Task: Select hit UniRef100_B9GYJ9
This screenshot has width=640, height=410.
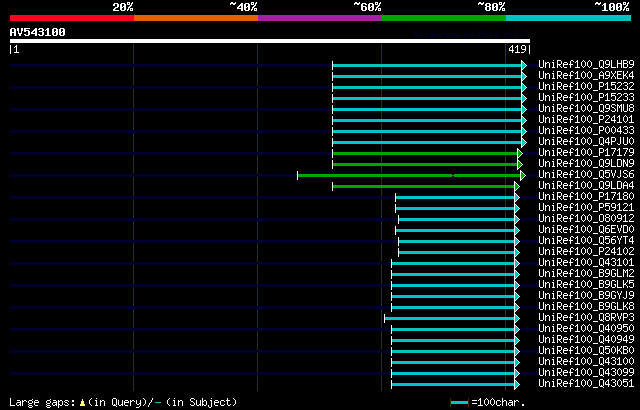Action: [586, 296]
